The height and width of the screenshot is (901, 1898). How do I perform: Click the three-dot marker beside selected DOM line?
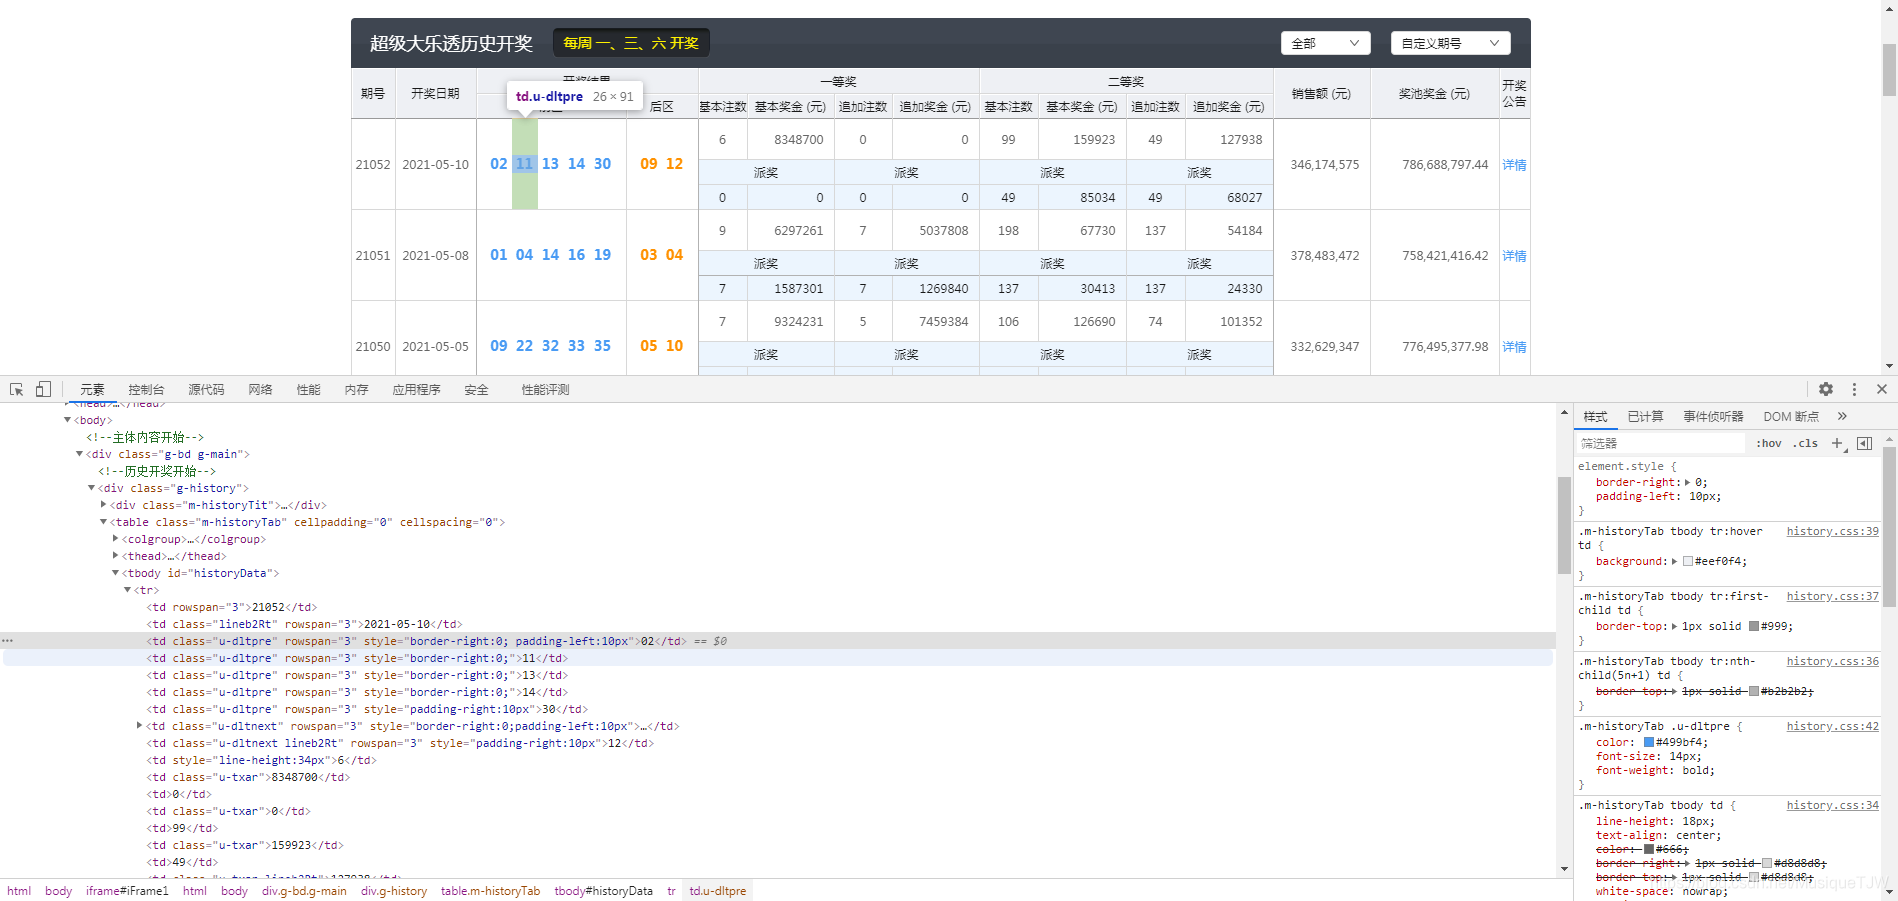pos(7,640)
